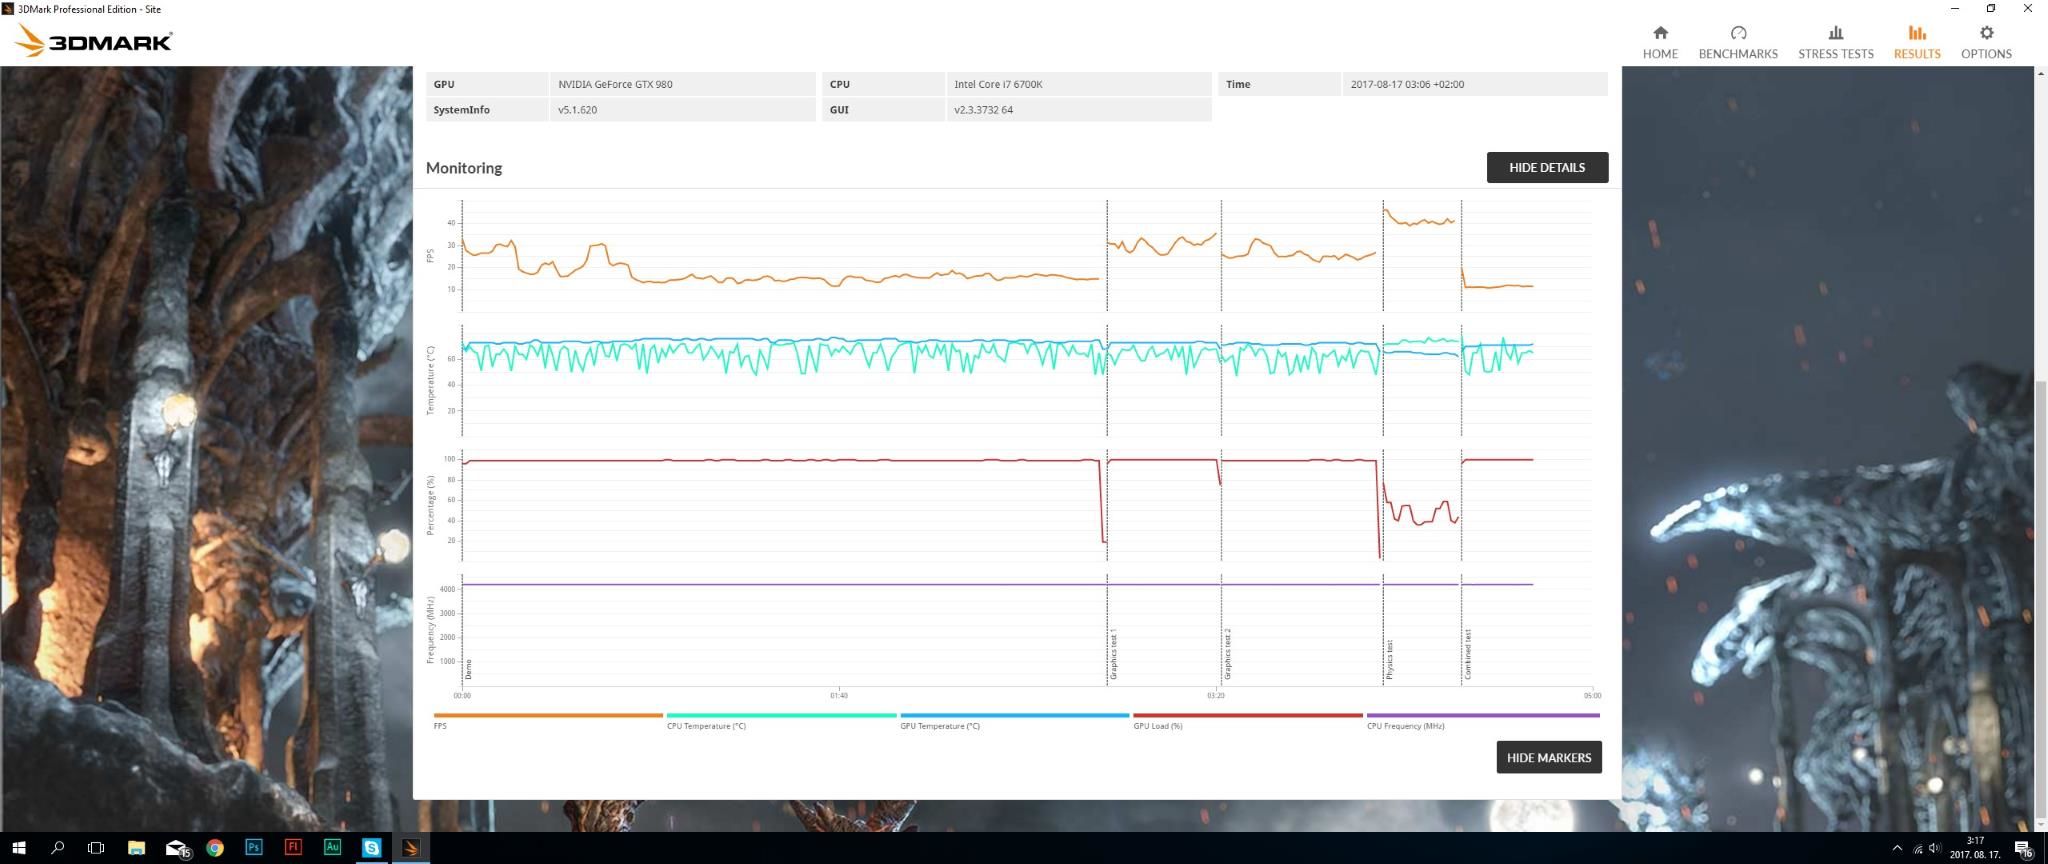
Task: Click the 2017-08-17 03:06 +02:00 time value
Action: tap(1407, 84)
